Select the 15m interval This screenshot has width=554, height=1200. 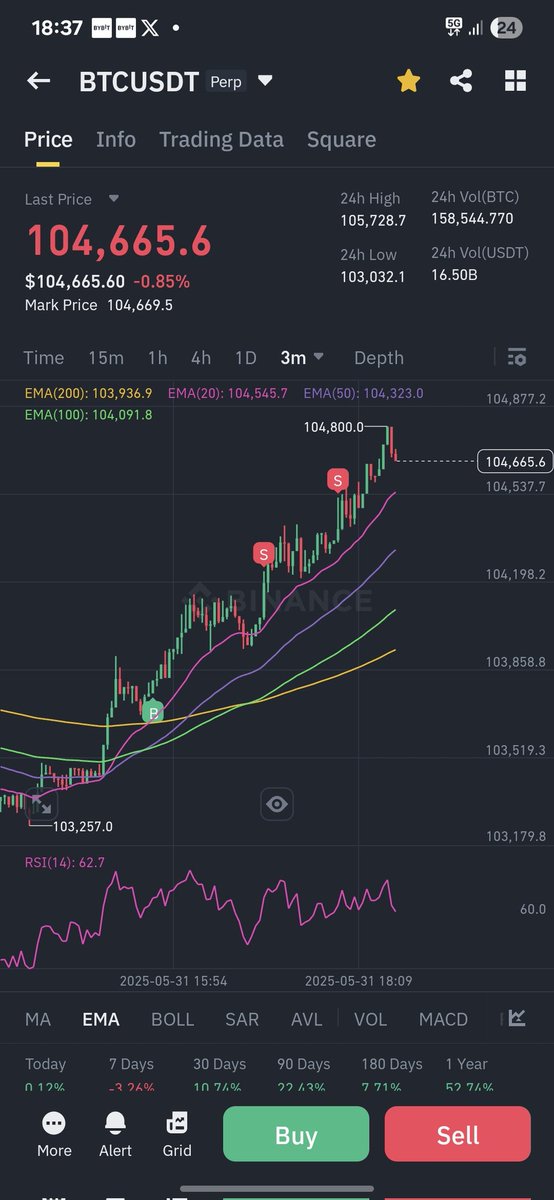click(106, 358)
